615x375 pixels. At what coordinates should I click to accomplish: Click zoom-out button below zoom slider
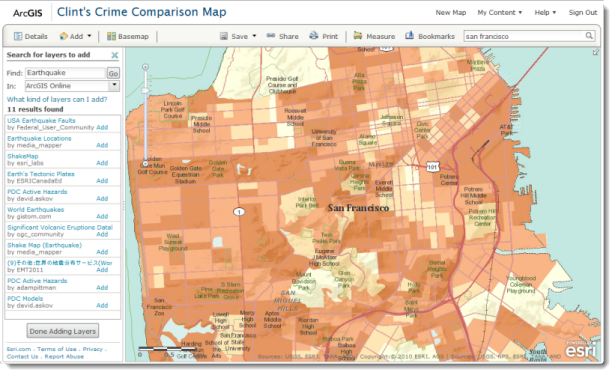[x=146, y=164]
